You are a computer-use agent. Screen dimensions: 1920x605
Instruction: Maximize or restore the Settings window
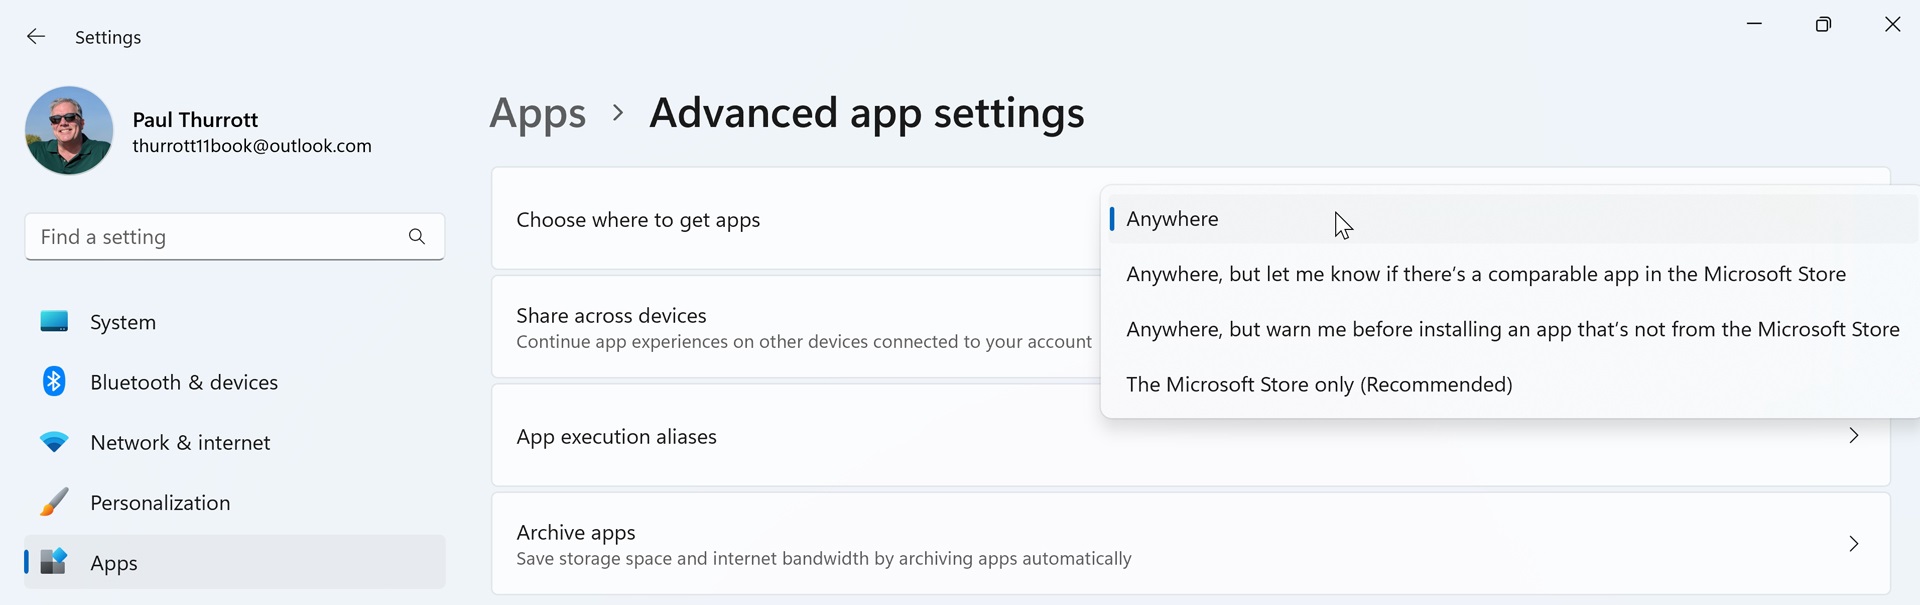click(1823, 25)
